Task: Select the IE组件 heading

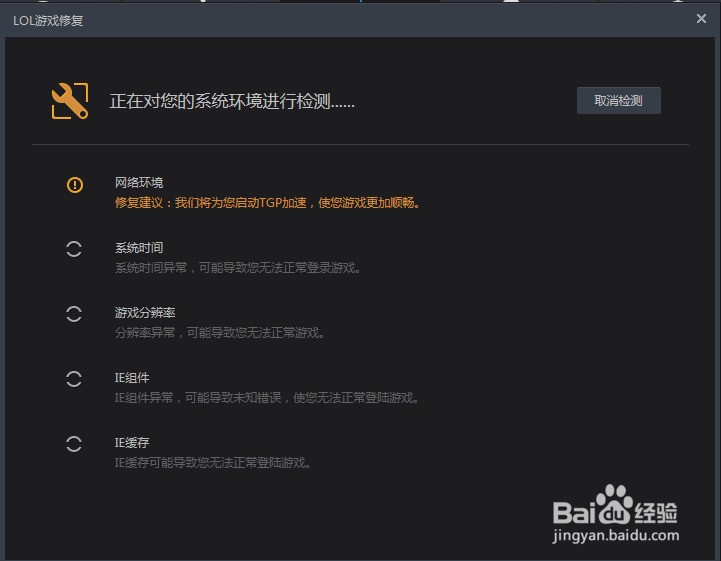Action: [132, 378]
